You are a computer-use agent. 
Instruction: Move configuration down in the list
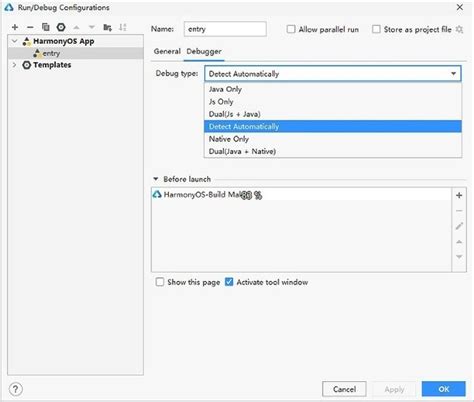click(x=92, y=27)
